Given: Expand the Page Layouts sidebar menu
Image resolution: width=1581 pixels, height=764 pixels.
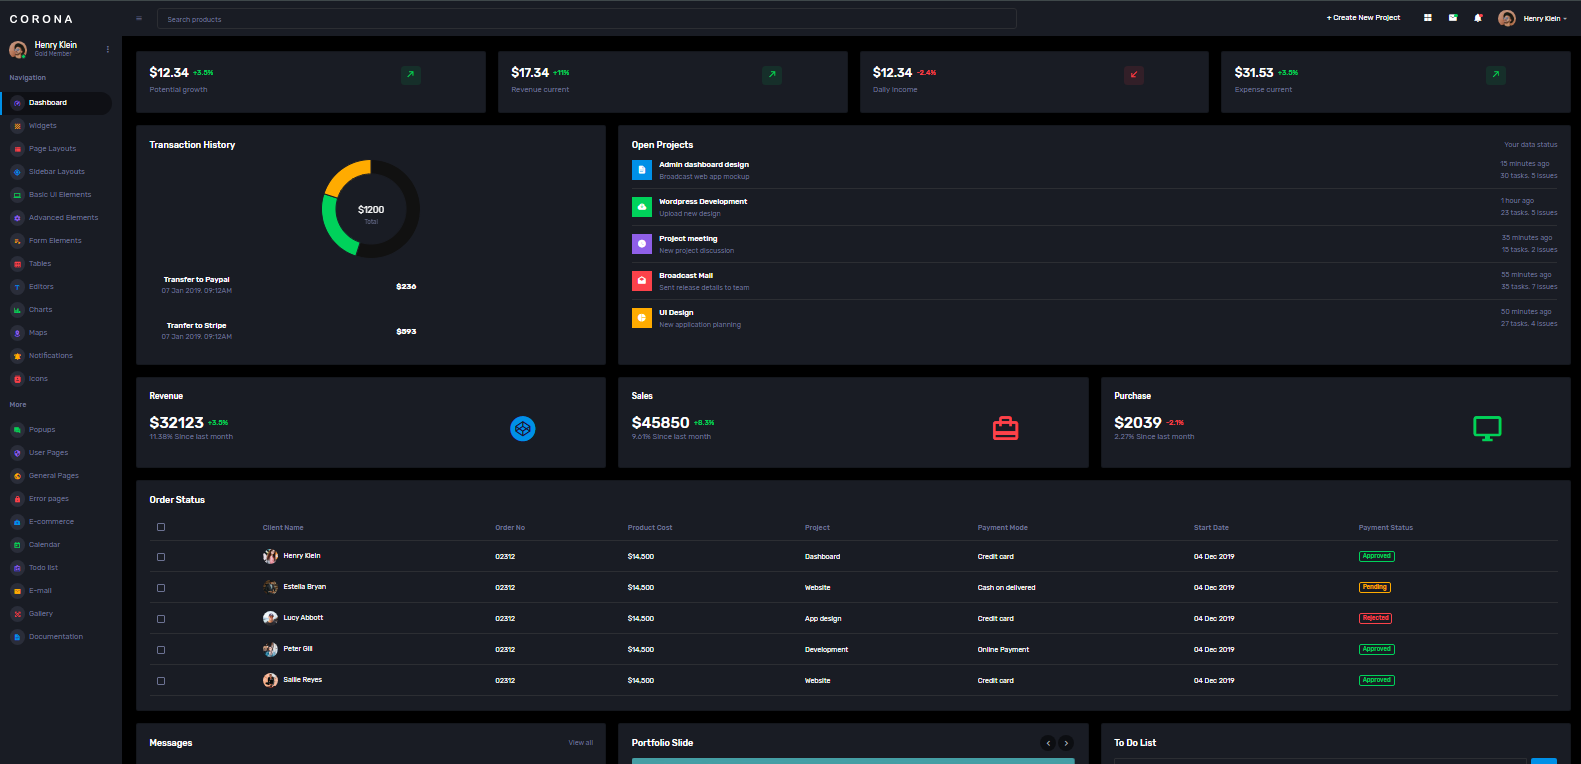Looking at the screenshot, I should click(56, 149).
